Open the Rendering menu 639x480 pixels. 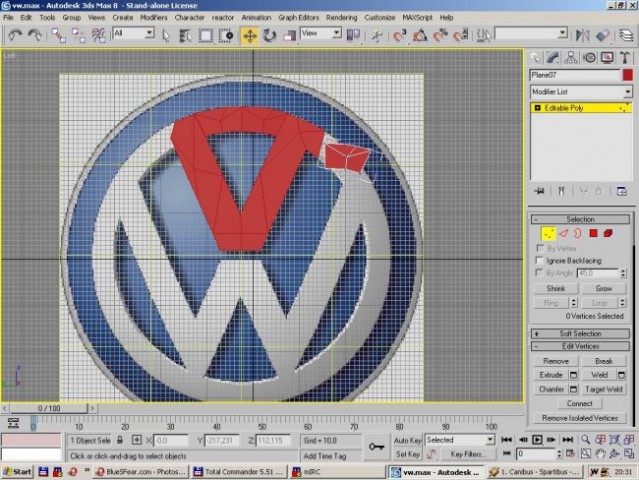pos(342,18)
